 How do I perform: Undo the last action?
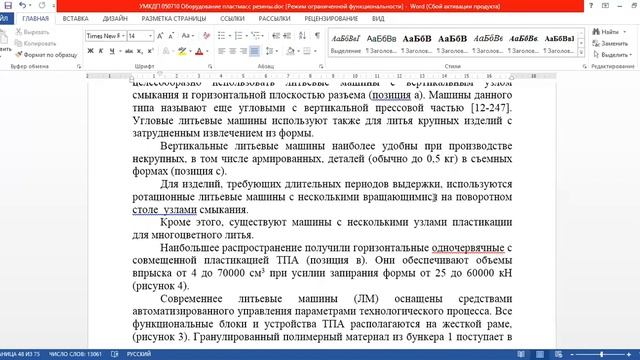point(22,6)
